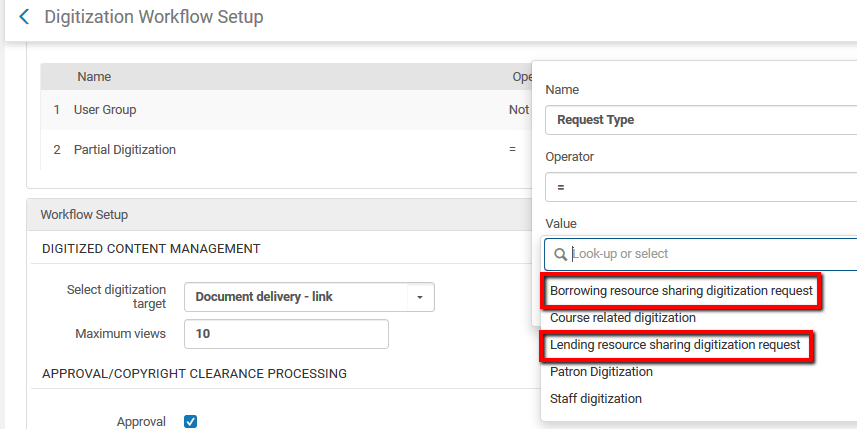Select the User Group rule row
Image resolution: width=857 pixels, height=429 pixels.
(x=105, y=110)
